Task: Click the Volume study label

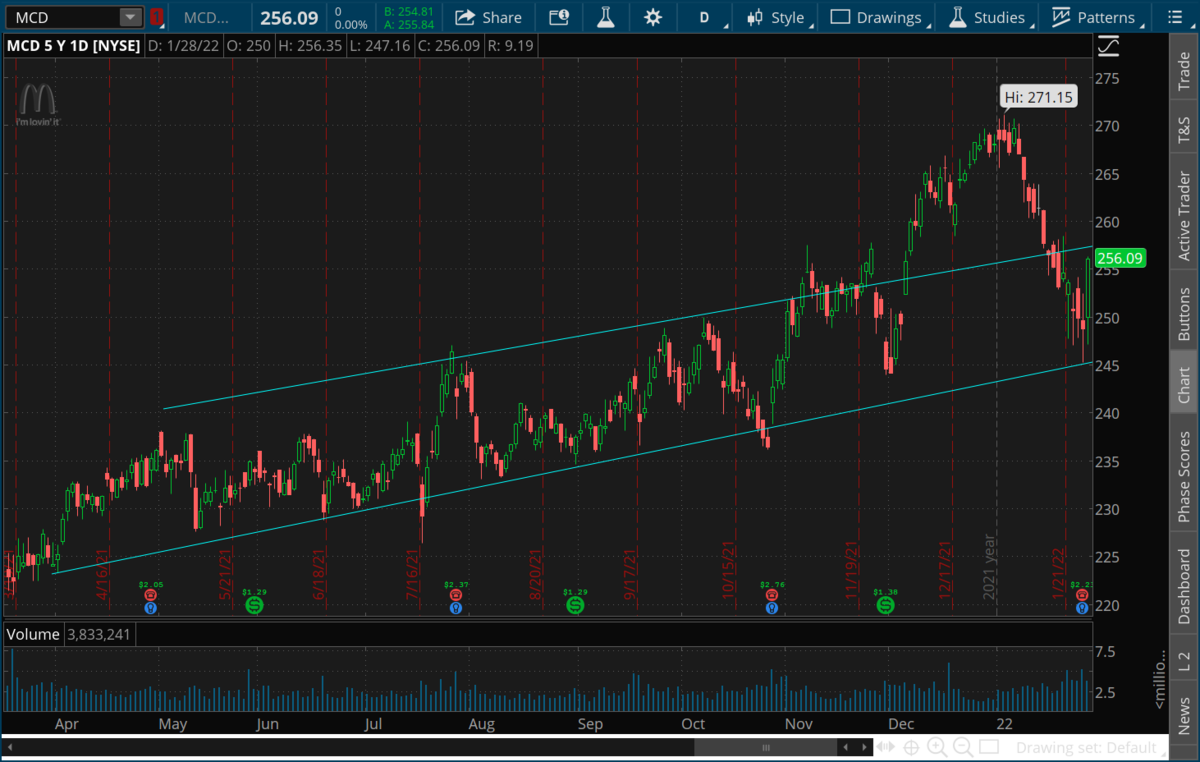Action: 34,634
